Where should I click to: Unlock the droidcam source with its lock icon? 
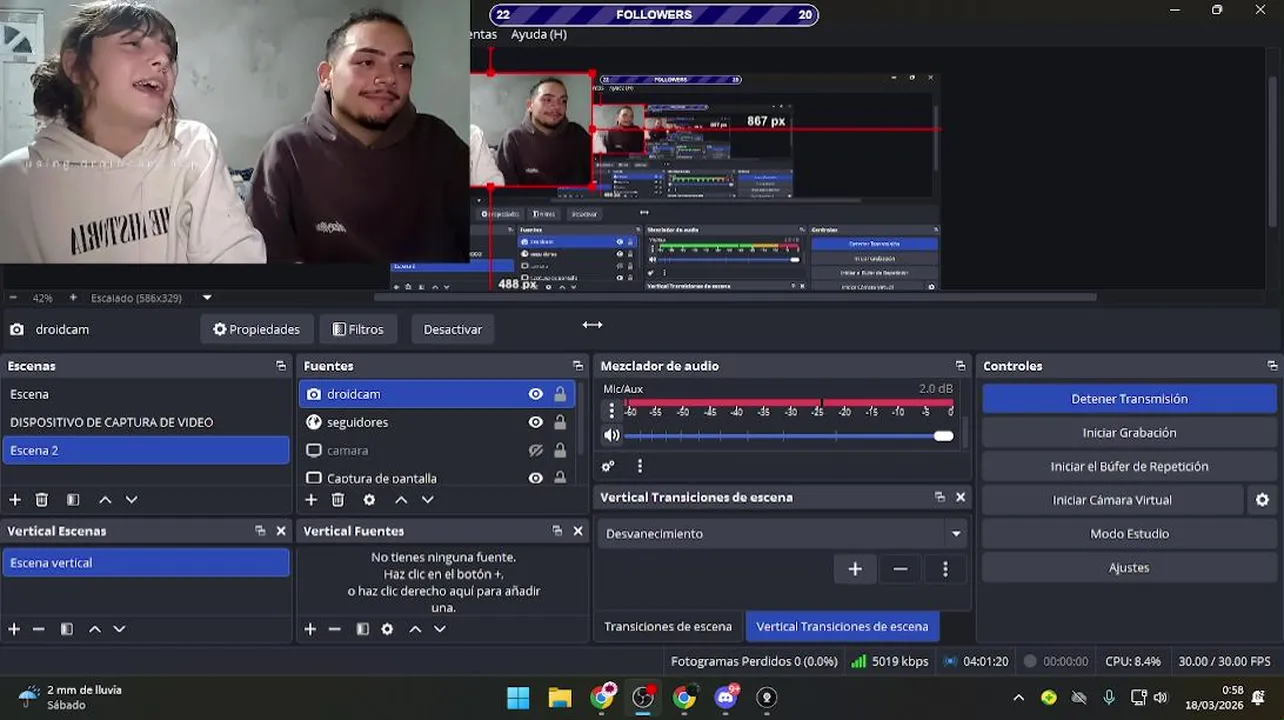click(x=560, y=394)
